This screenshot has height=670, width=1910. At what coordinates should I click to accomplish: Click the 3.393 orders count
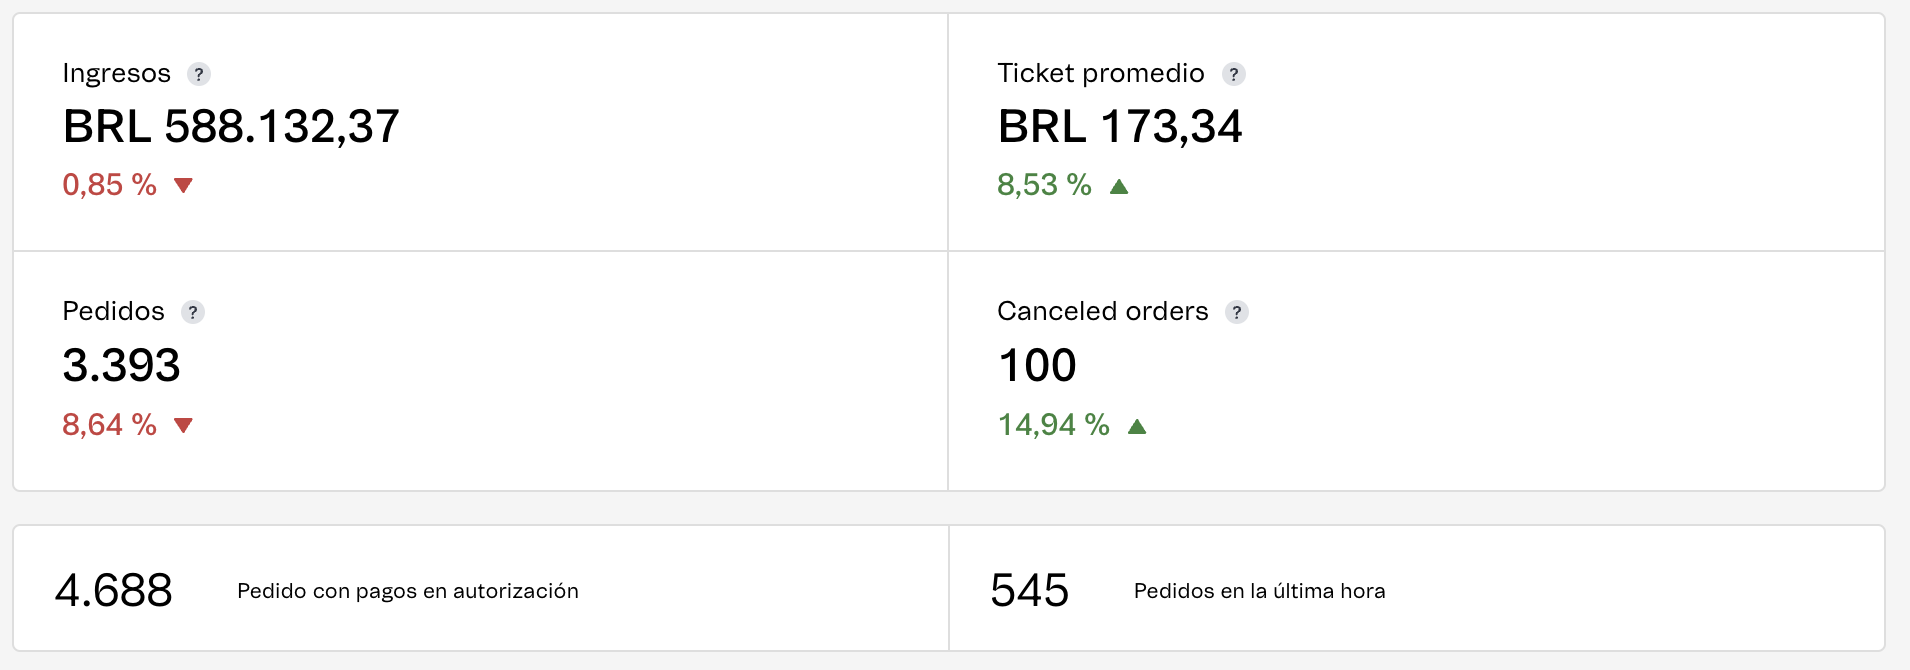[121, 365]
